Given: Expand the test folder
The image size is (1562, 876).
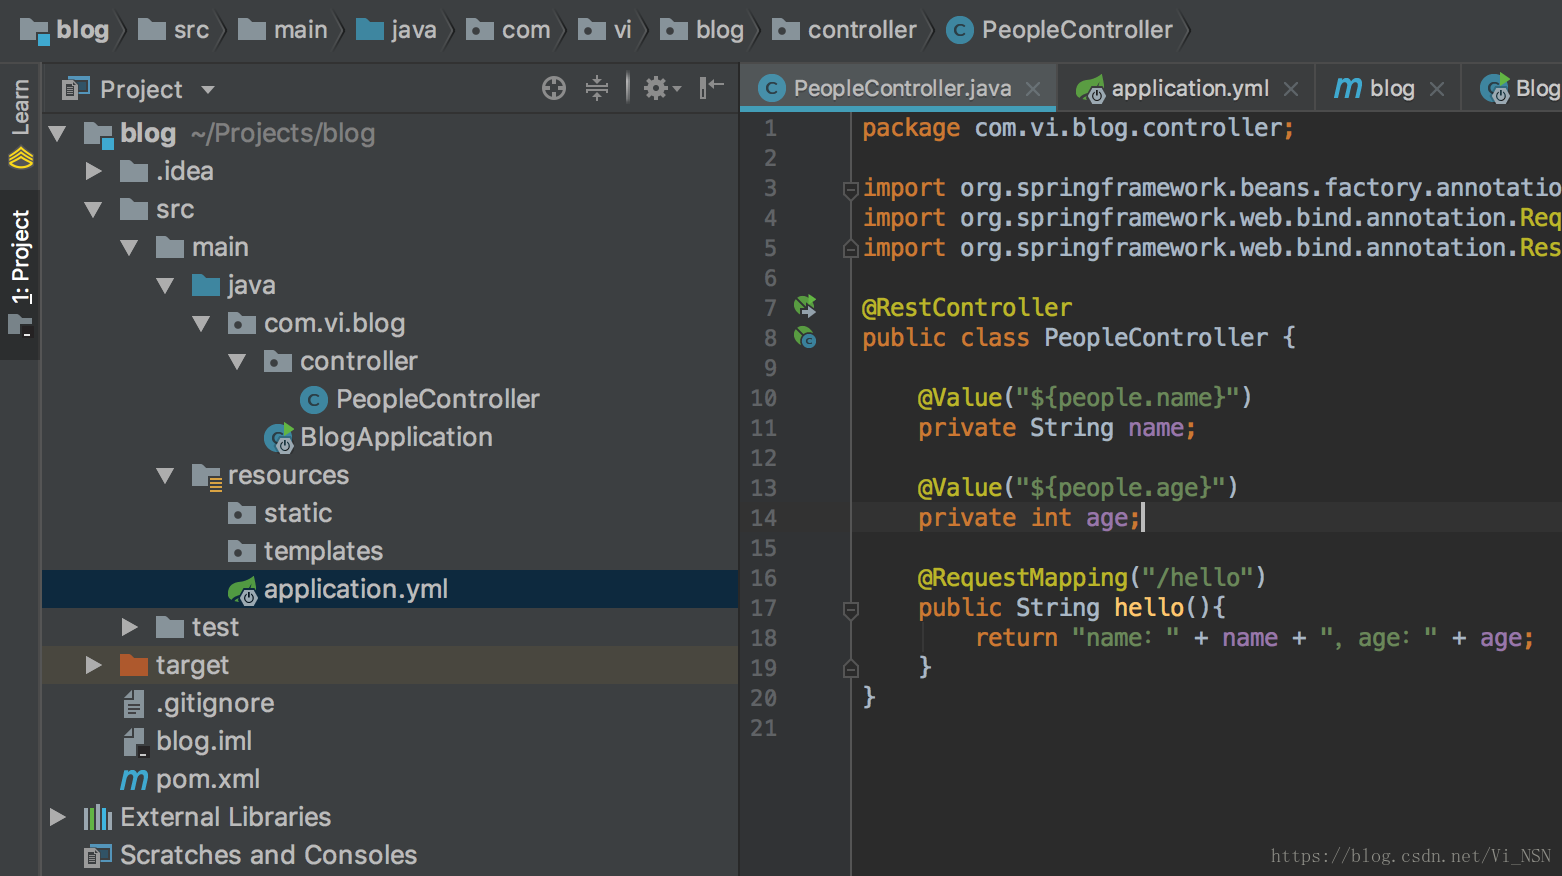Looking at the screenshot, I should coord(129,627).
